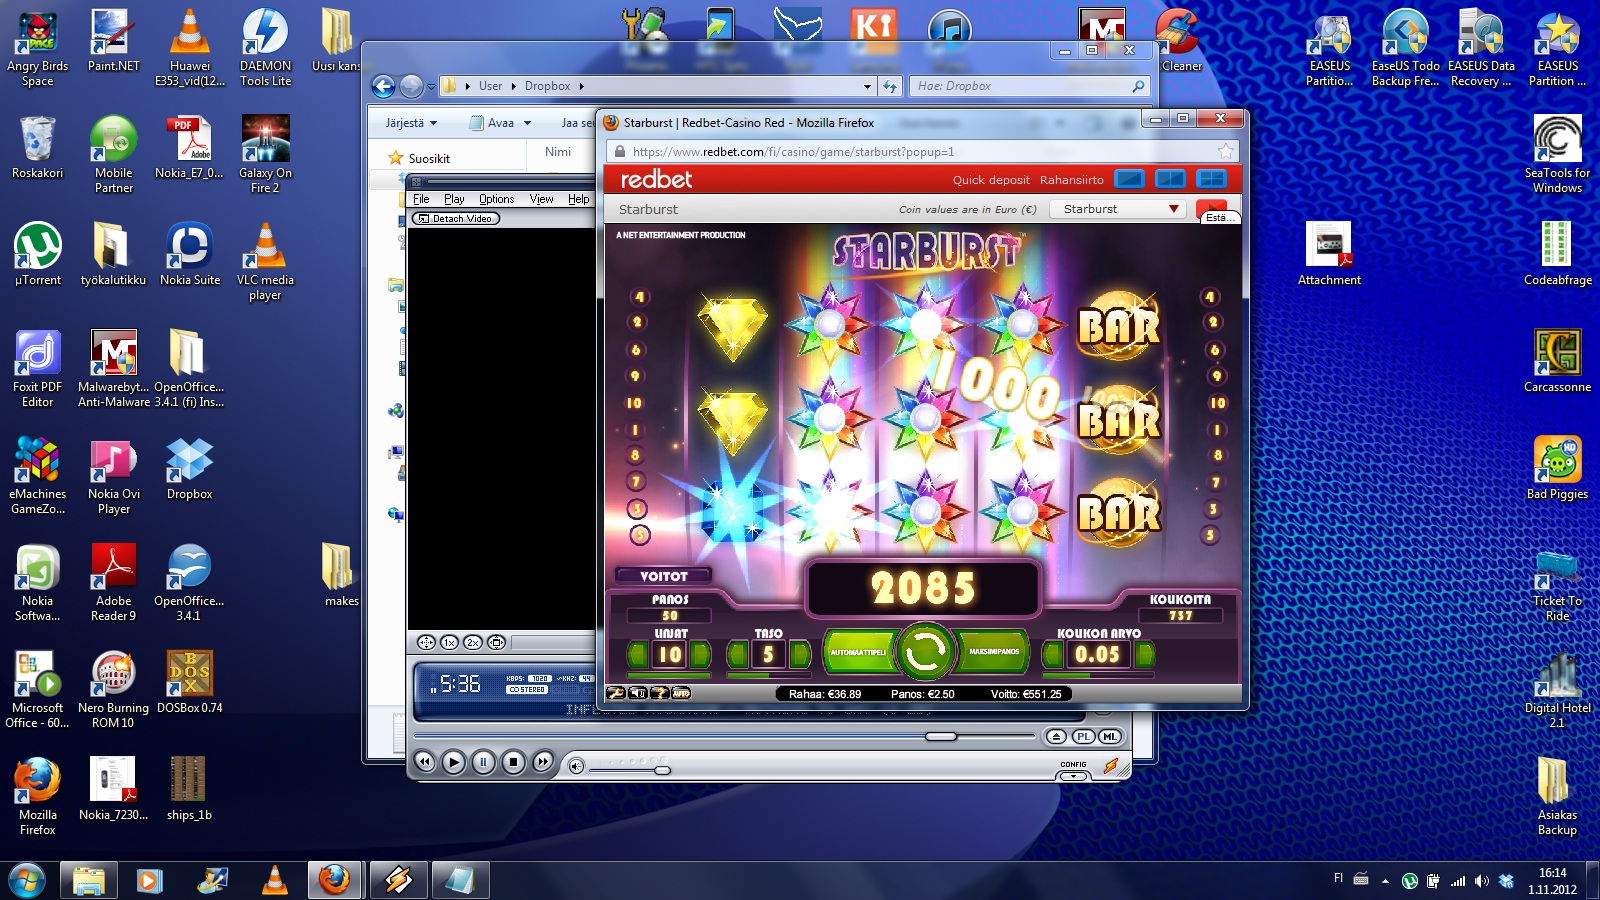Open game settings wrench icon
Screen dimensions: 1600x900
[x=616, y=693]
